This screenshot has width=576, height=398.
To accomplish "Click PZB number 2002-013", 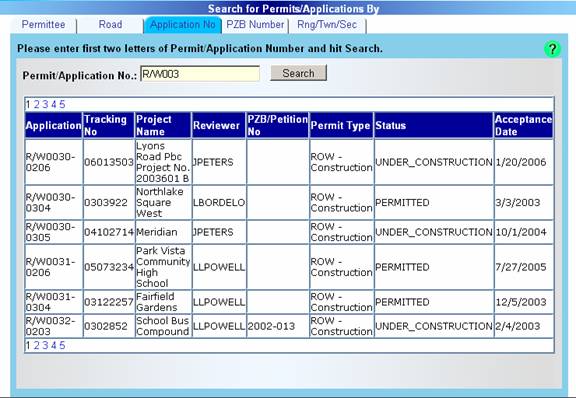I will click(271, 326).
